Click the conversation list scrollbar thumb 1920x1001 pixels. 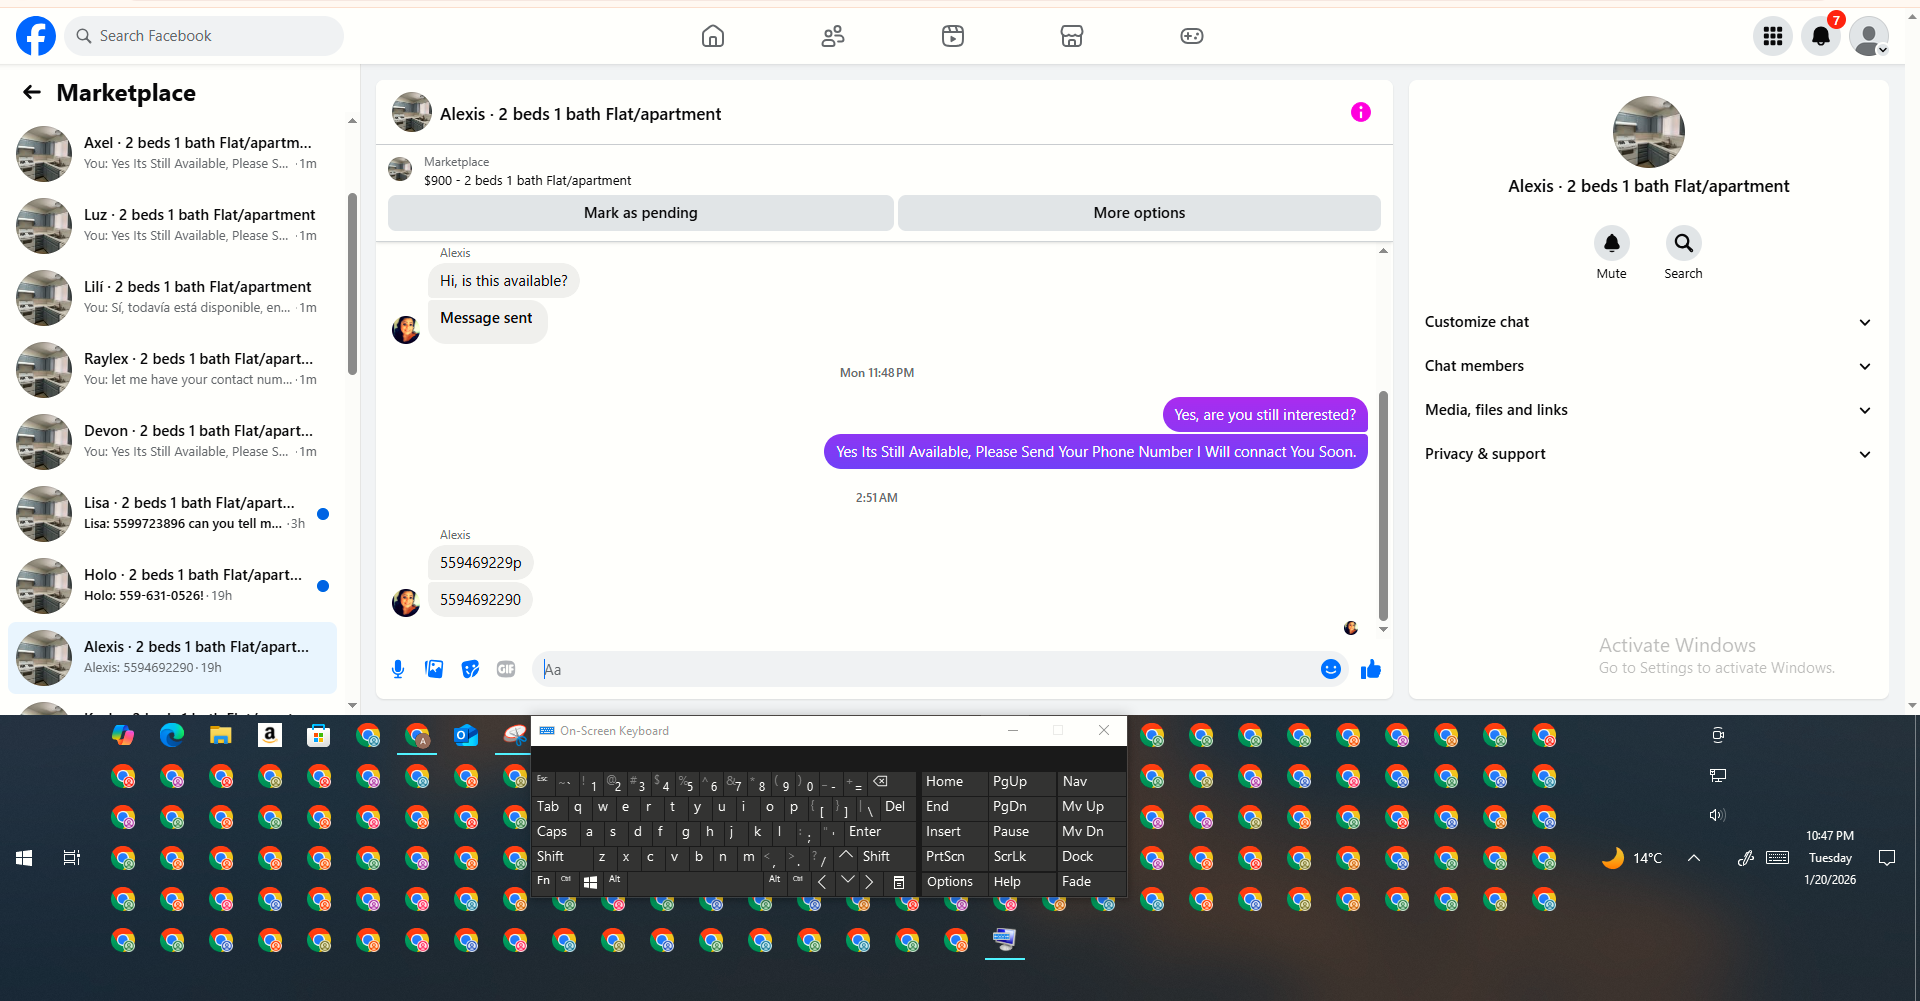(x=352, y=284)
